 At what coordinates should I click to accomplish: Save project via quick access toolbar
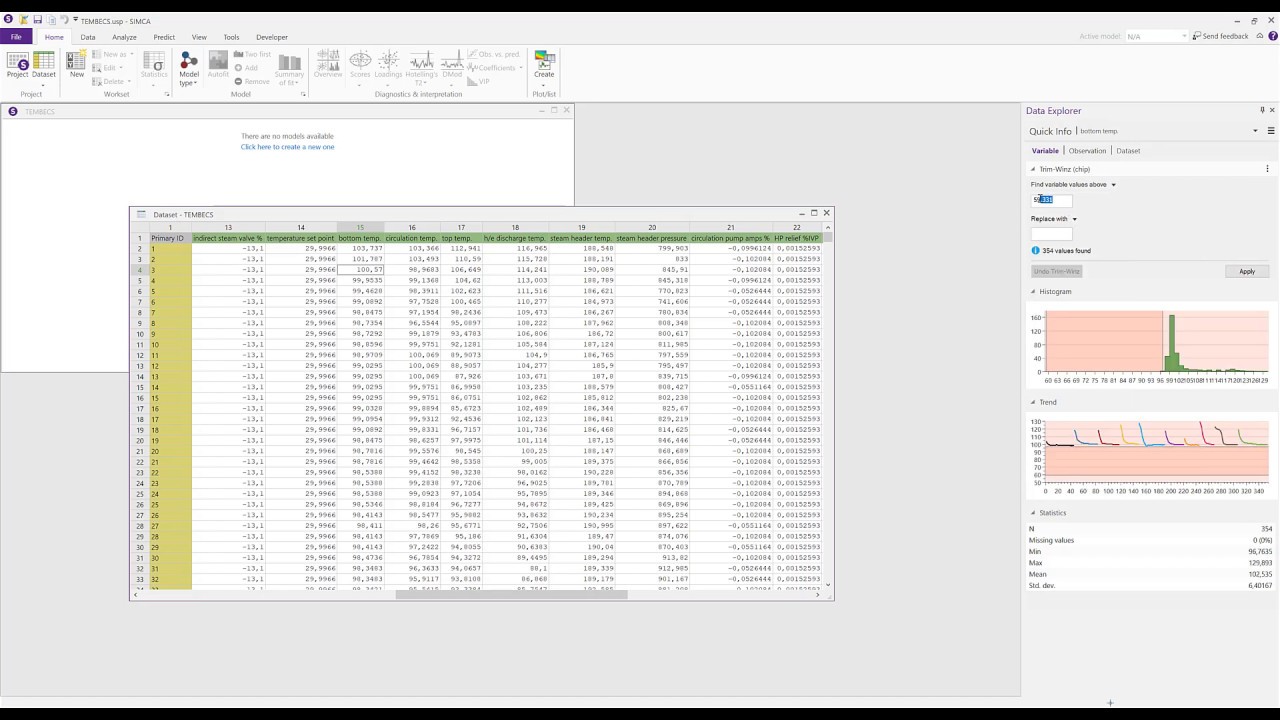click(37, 20)
